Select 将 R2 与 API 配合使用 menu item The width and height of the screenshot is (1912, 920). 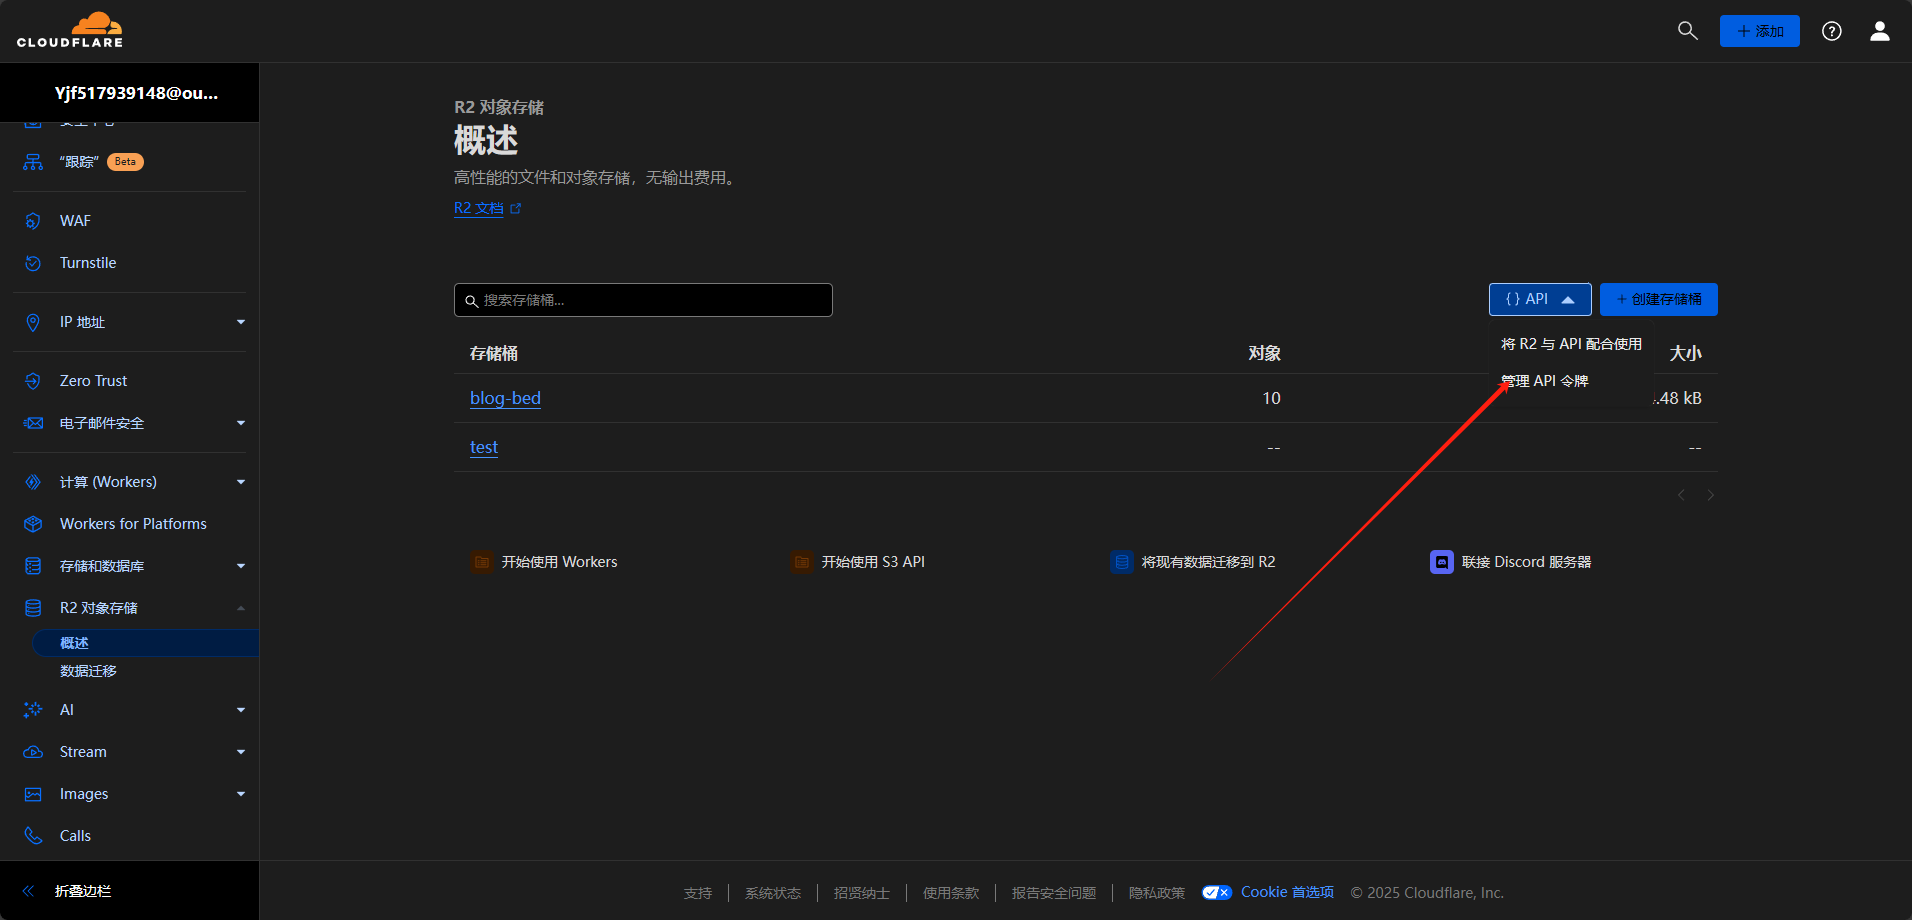pos(1571,344)
